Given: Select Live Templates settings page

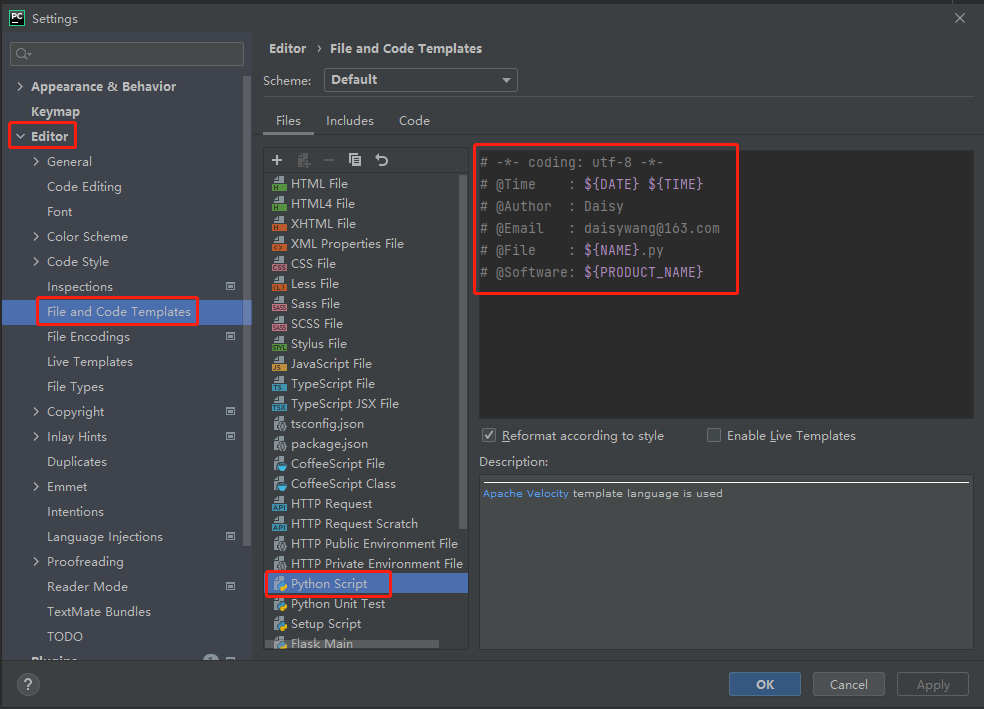Looking at the screenshot, I should 90,362.
